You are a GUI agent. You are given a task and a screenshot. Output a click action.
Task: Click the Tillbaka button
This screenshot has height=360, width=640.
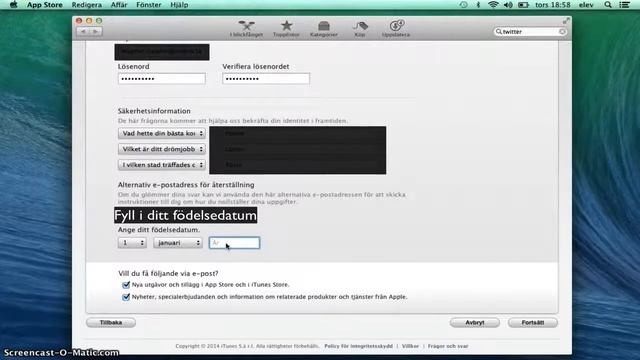coord(111,322)
